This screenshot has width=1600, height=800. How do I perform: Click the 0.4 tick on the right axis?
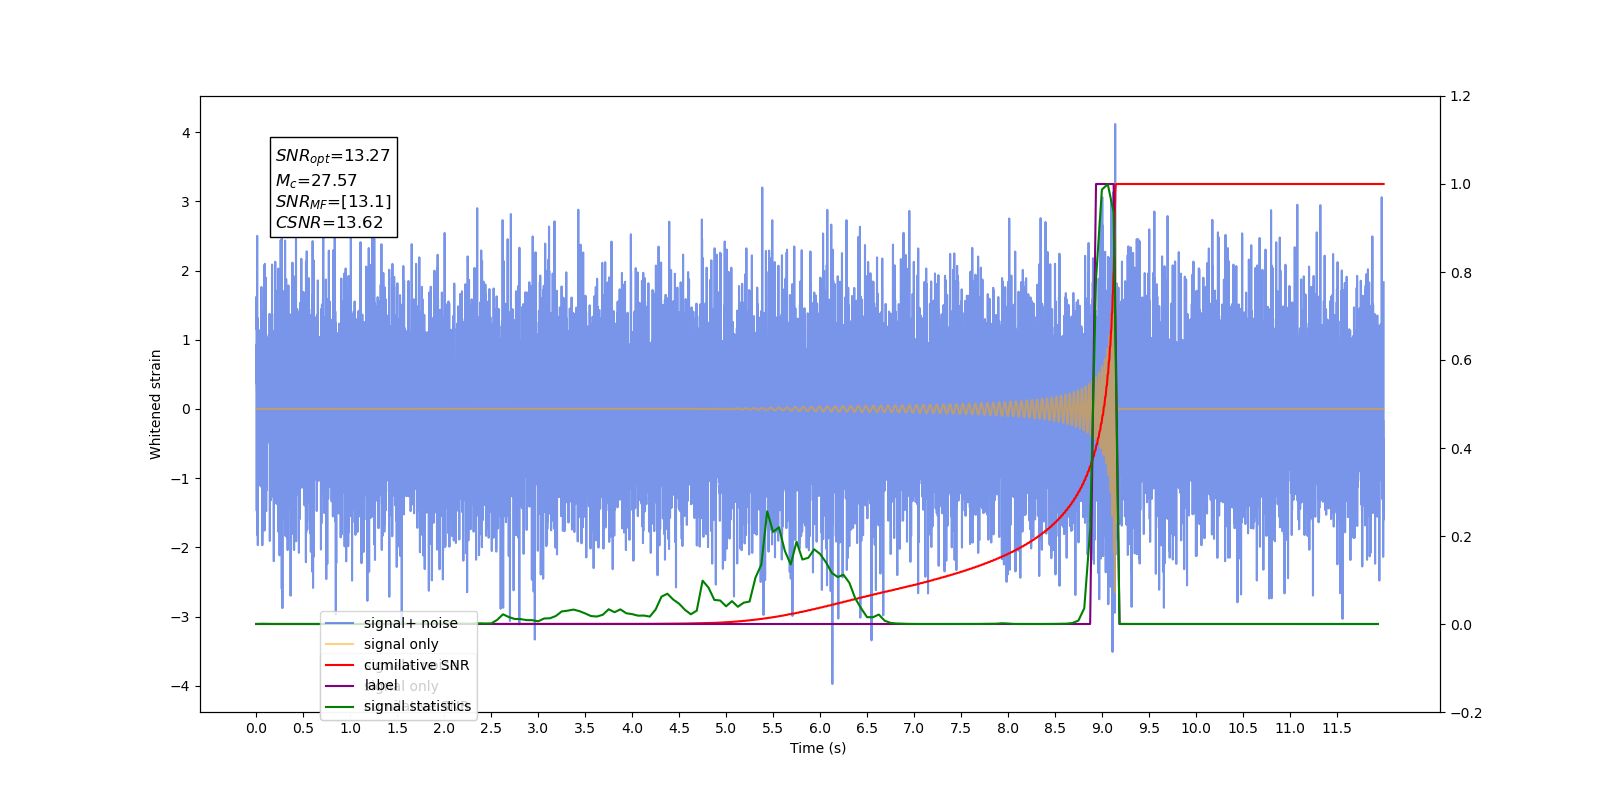(1461, 449)
